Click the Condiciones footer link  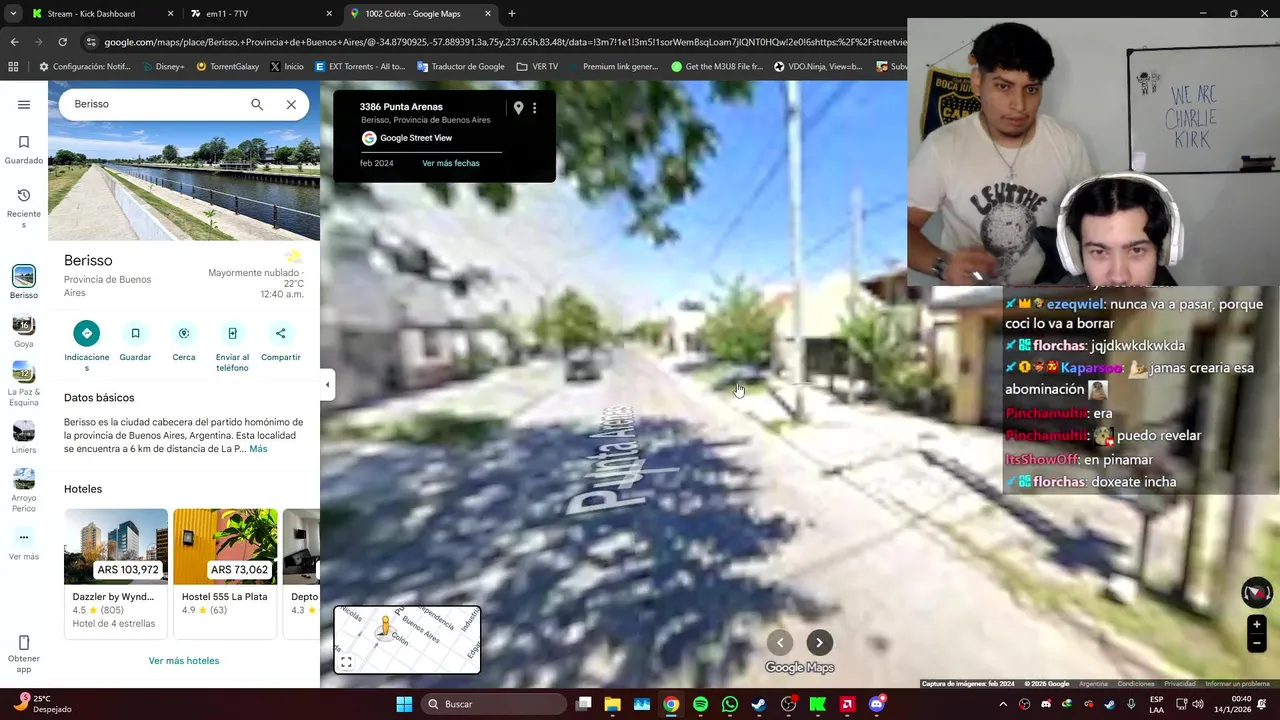click(1136, 684)
